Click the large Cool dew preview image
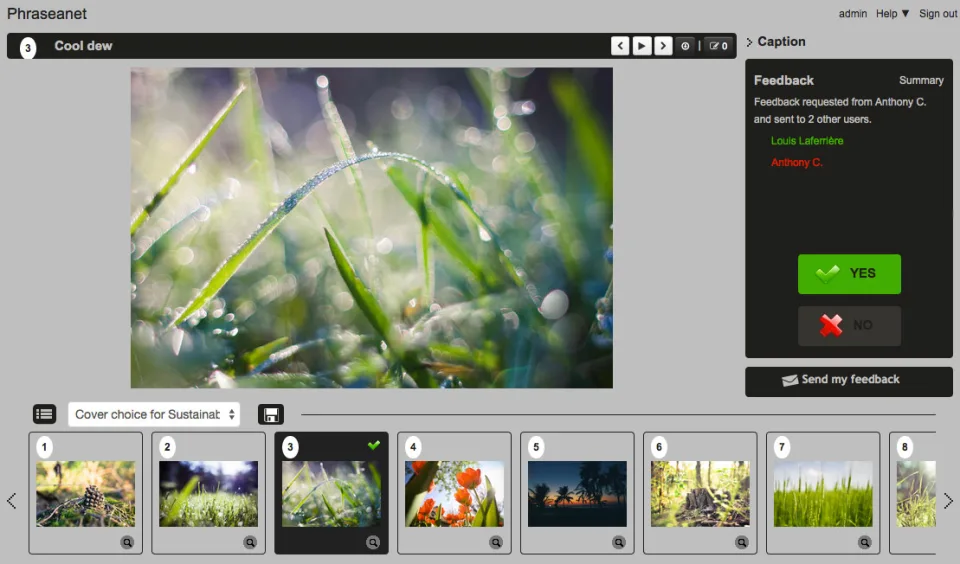The width and height of the screenshot is (960, 564). coord(372,227)
